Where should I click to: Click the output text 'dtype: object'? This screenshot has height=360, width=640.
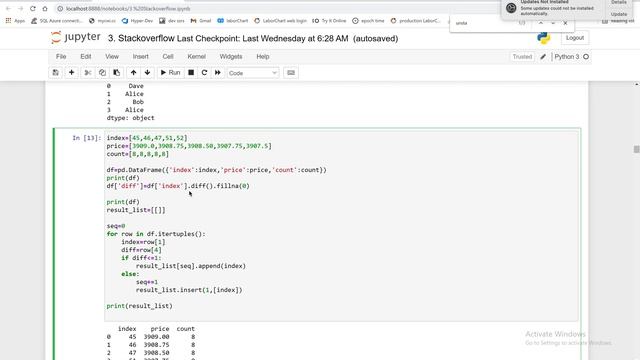[131, 118]
